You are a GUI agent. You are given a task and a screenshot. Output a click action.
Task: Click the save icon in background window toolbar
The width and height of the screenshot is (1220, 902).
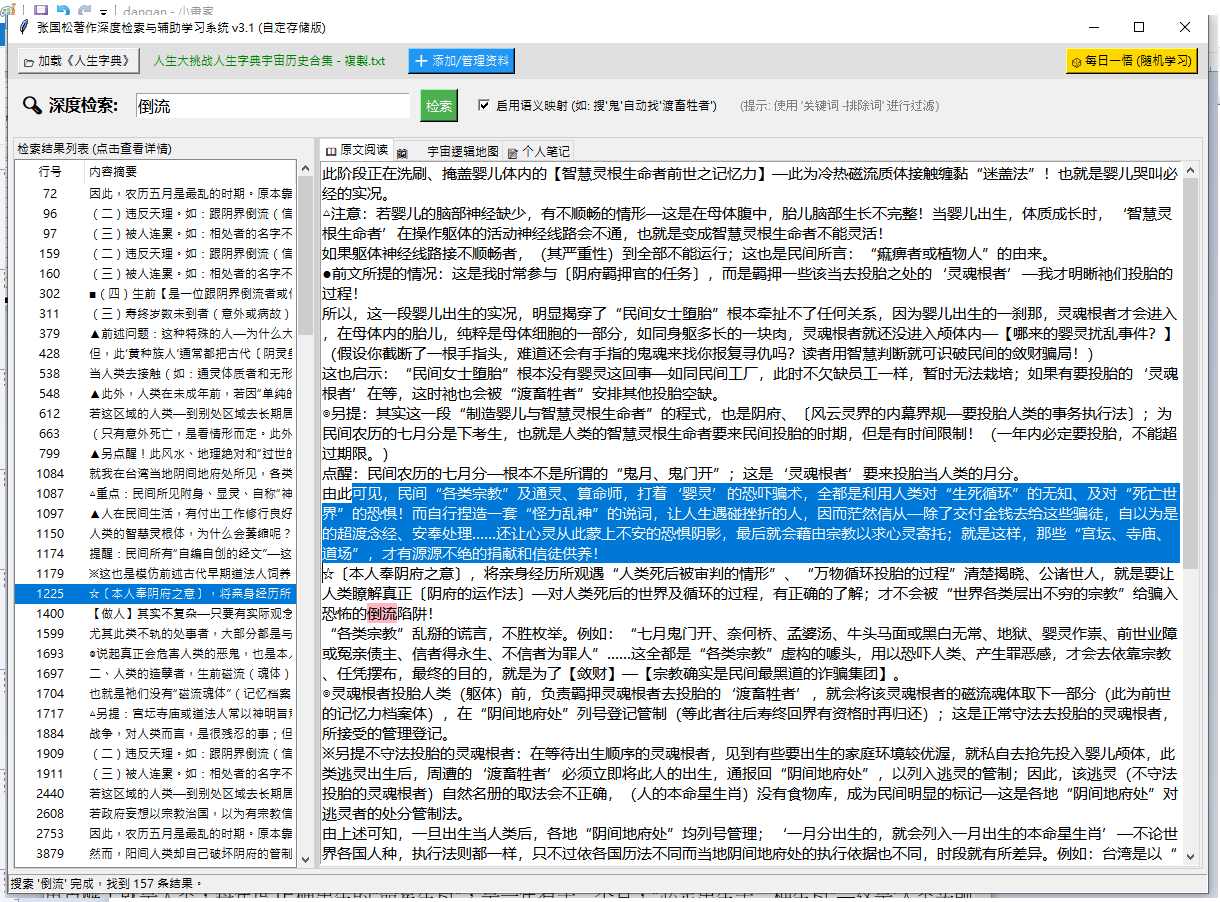point(41,9)
